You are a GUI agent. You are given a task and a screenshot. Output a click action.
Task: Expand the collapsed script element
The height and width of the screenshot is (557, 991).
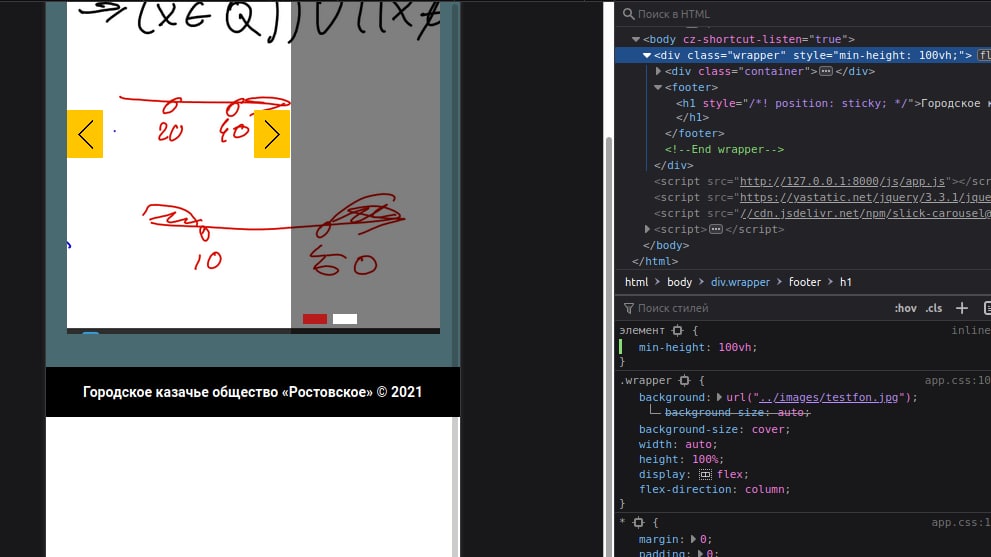(x=647, y=230)
